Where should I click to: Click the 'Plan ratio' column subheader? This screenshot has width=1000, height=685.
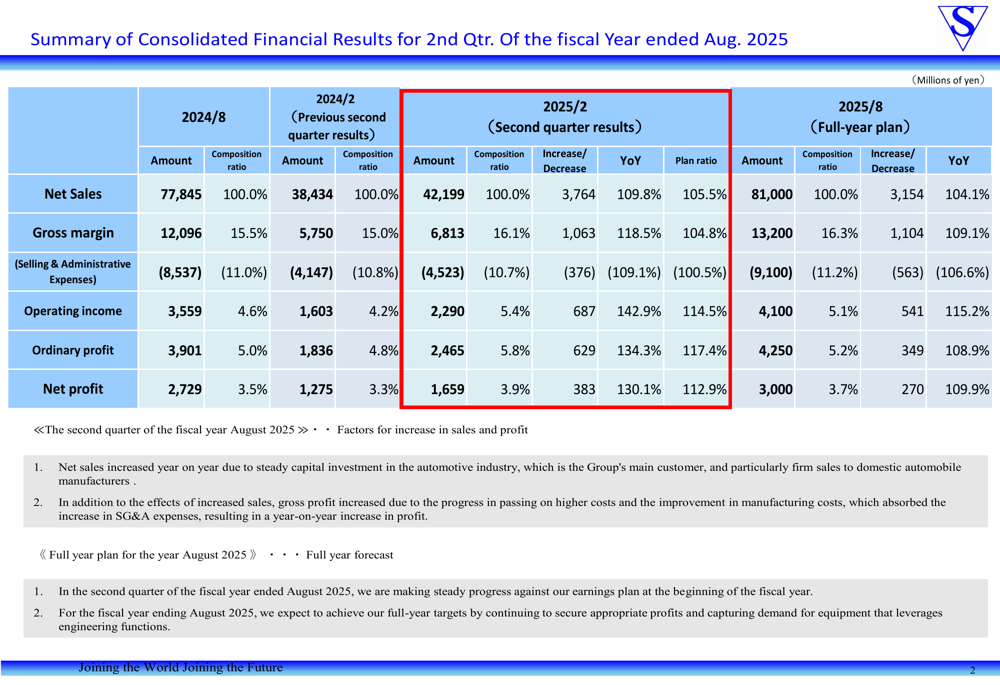[x=696, y=161]
